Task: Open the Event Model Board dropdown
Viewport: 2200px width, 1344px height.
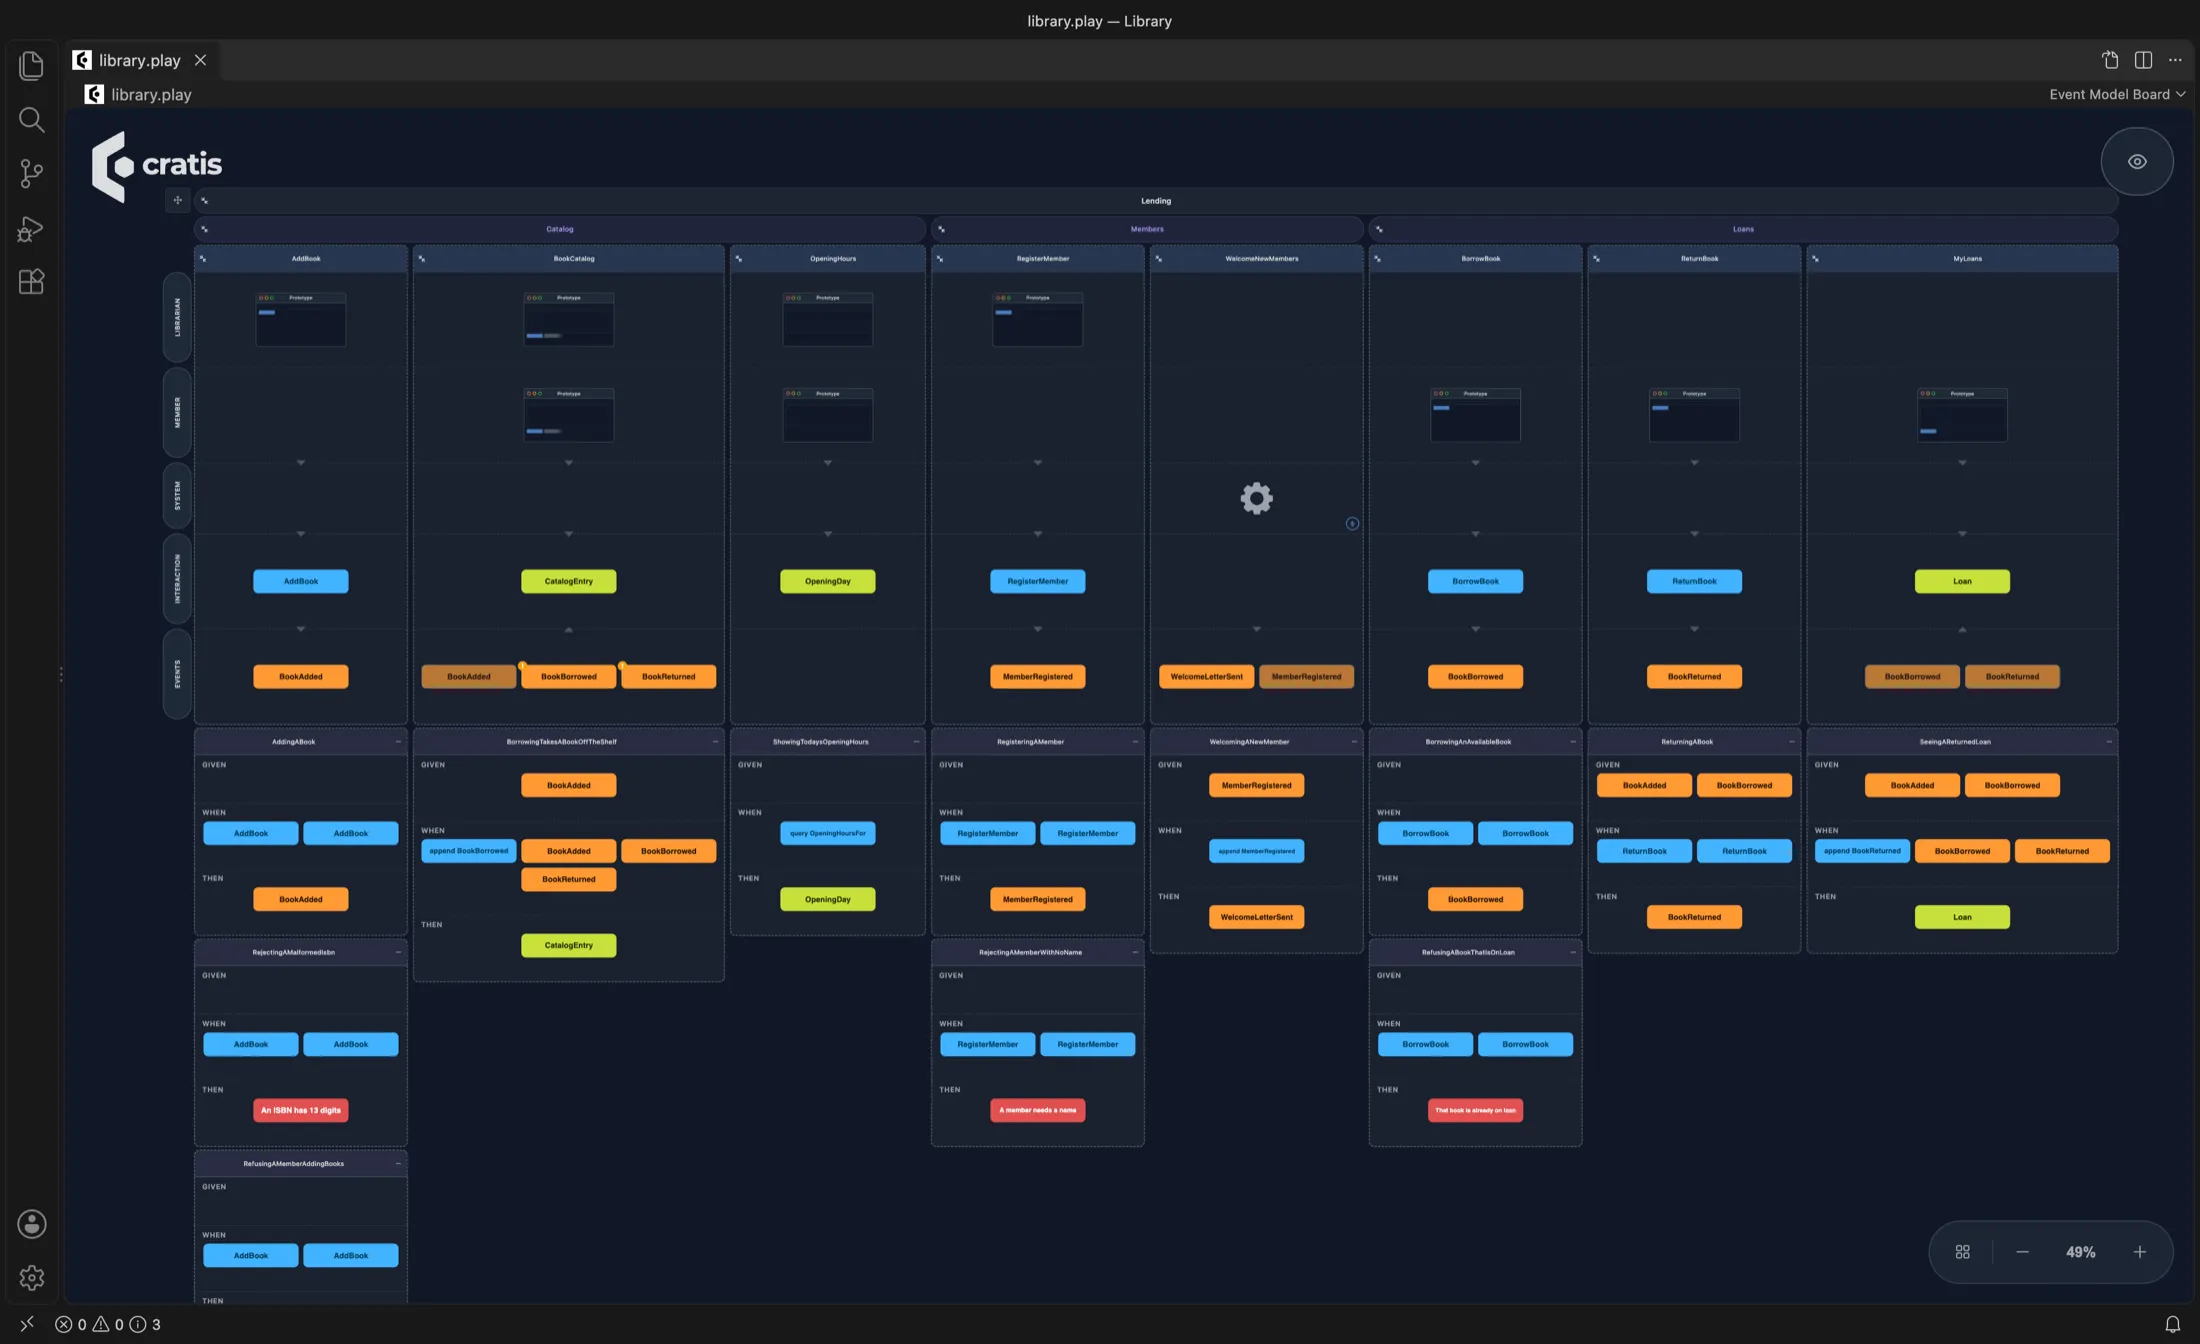Action: point(2116,94)
